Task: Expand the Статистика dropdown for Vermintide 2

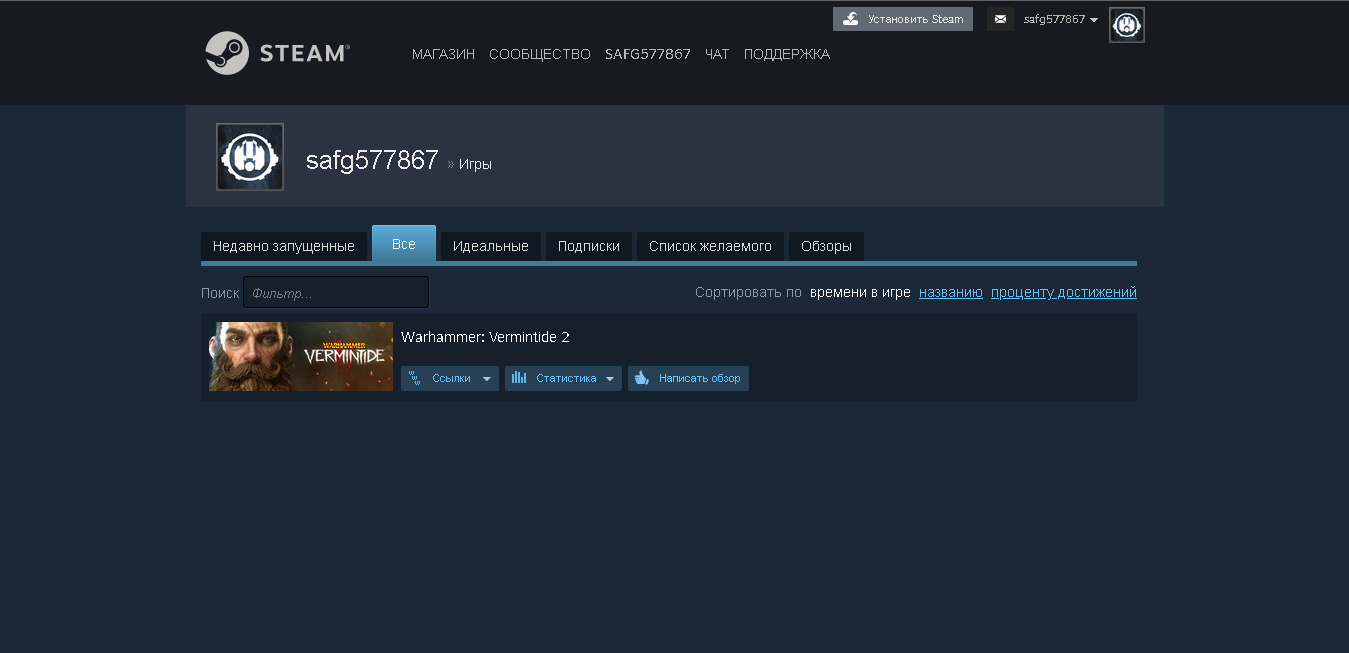Action: click(x=563, y=378)
